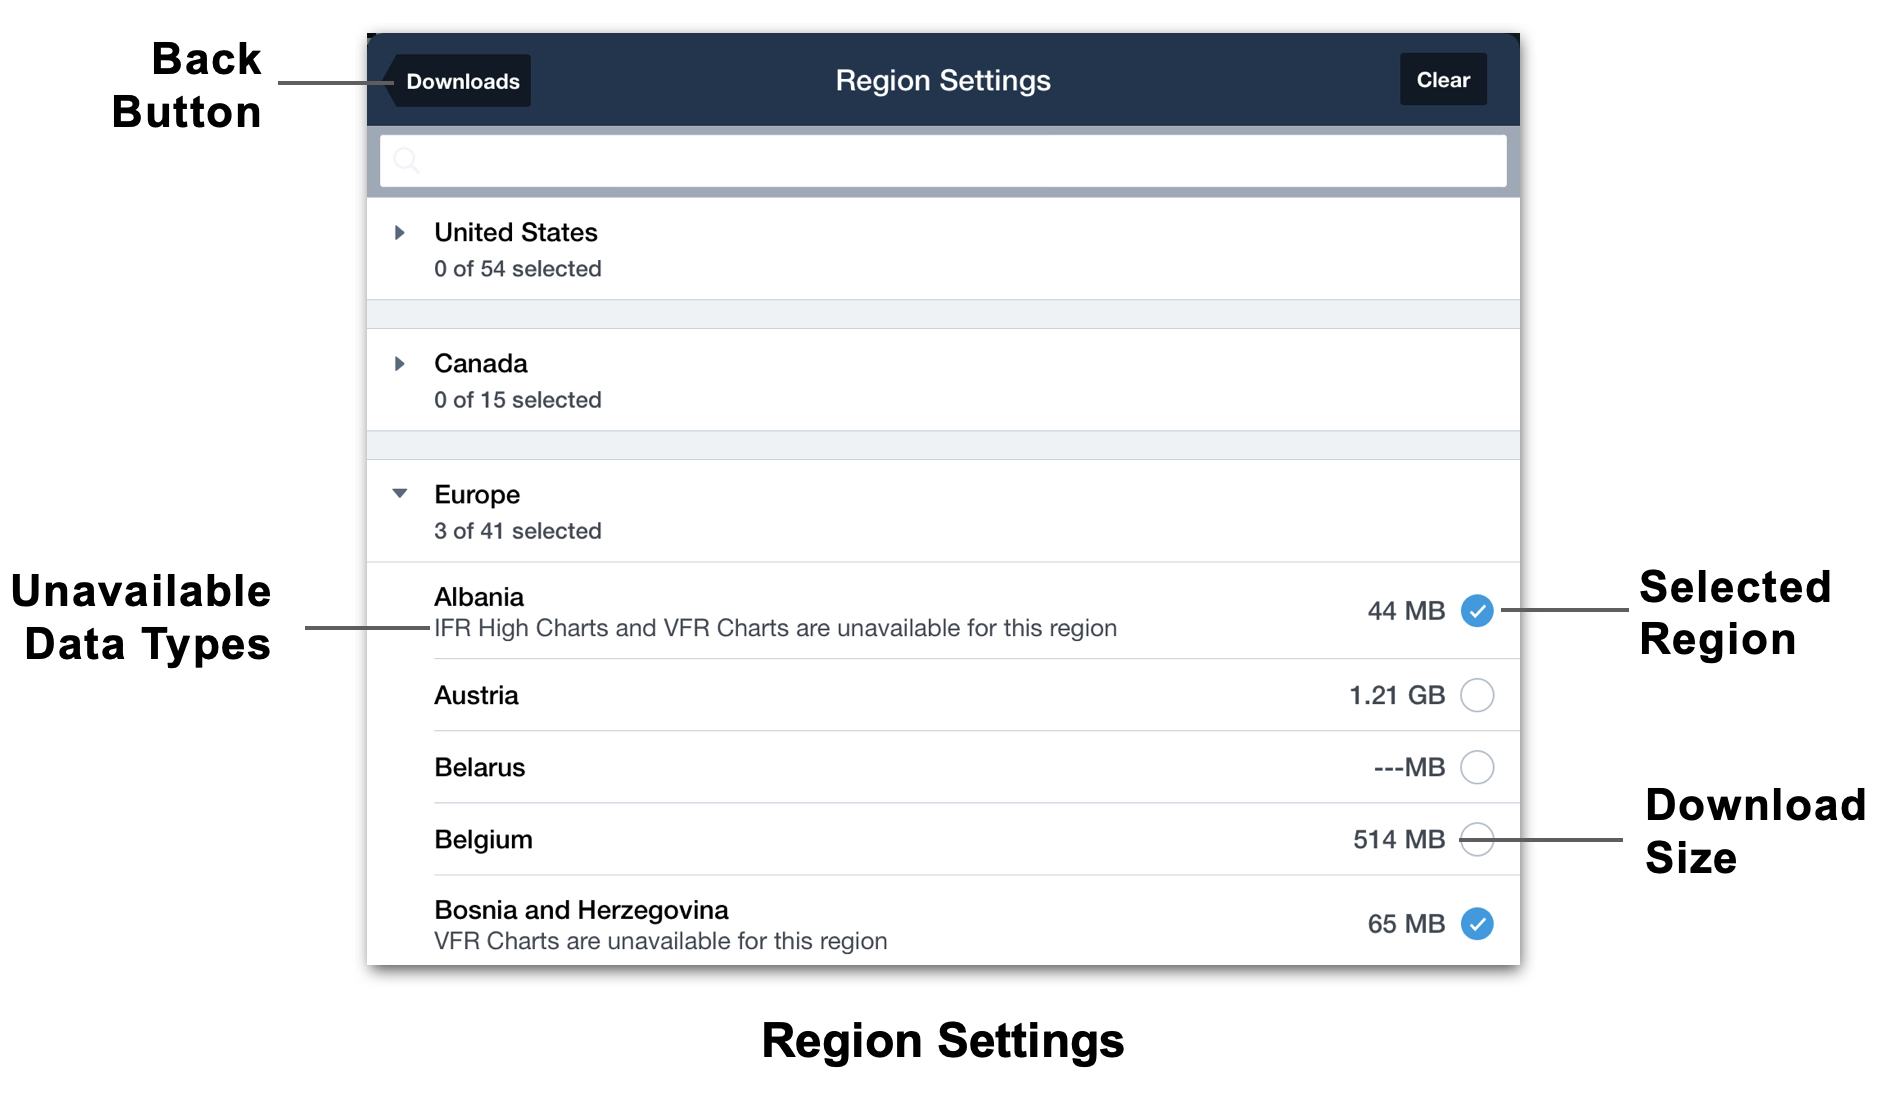Expand the United States region group

coord(400,233)
